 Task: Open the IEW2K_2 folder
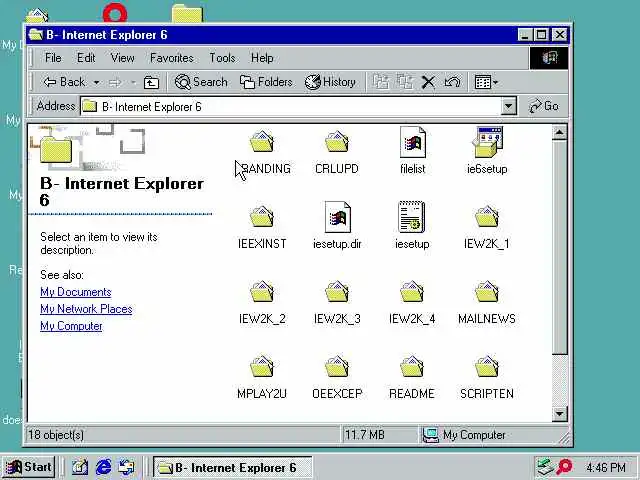coord(262,292)
